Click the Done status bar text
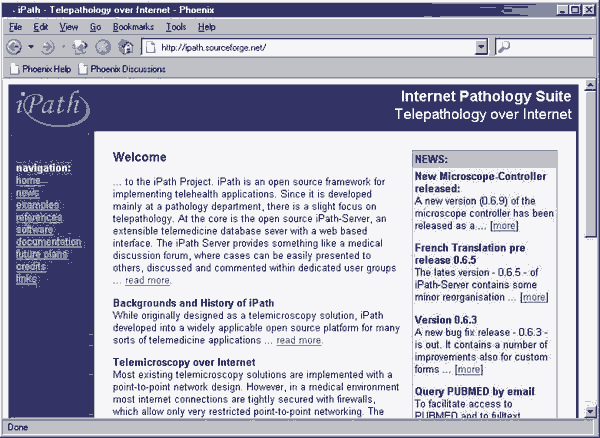The width and height of the screenshot is (600, 438). [x=18, y=427]
